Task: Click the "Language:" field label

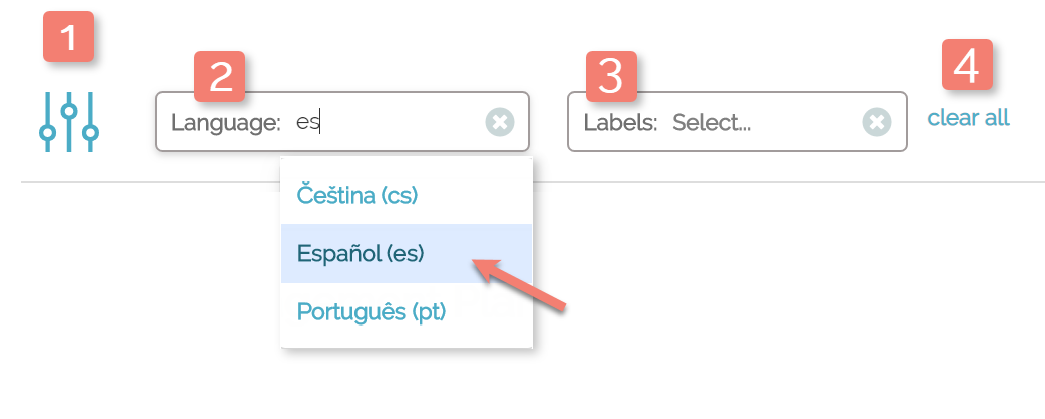Action: pyautogui.click(x=226, y=123)
